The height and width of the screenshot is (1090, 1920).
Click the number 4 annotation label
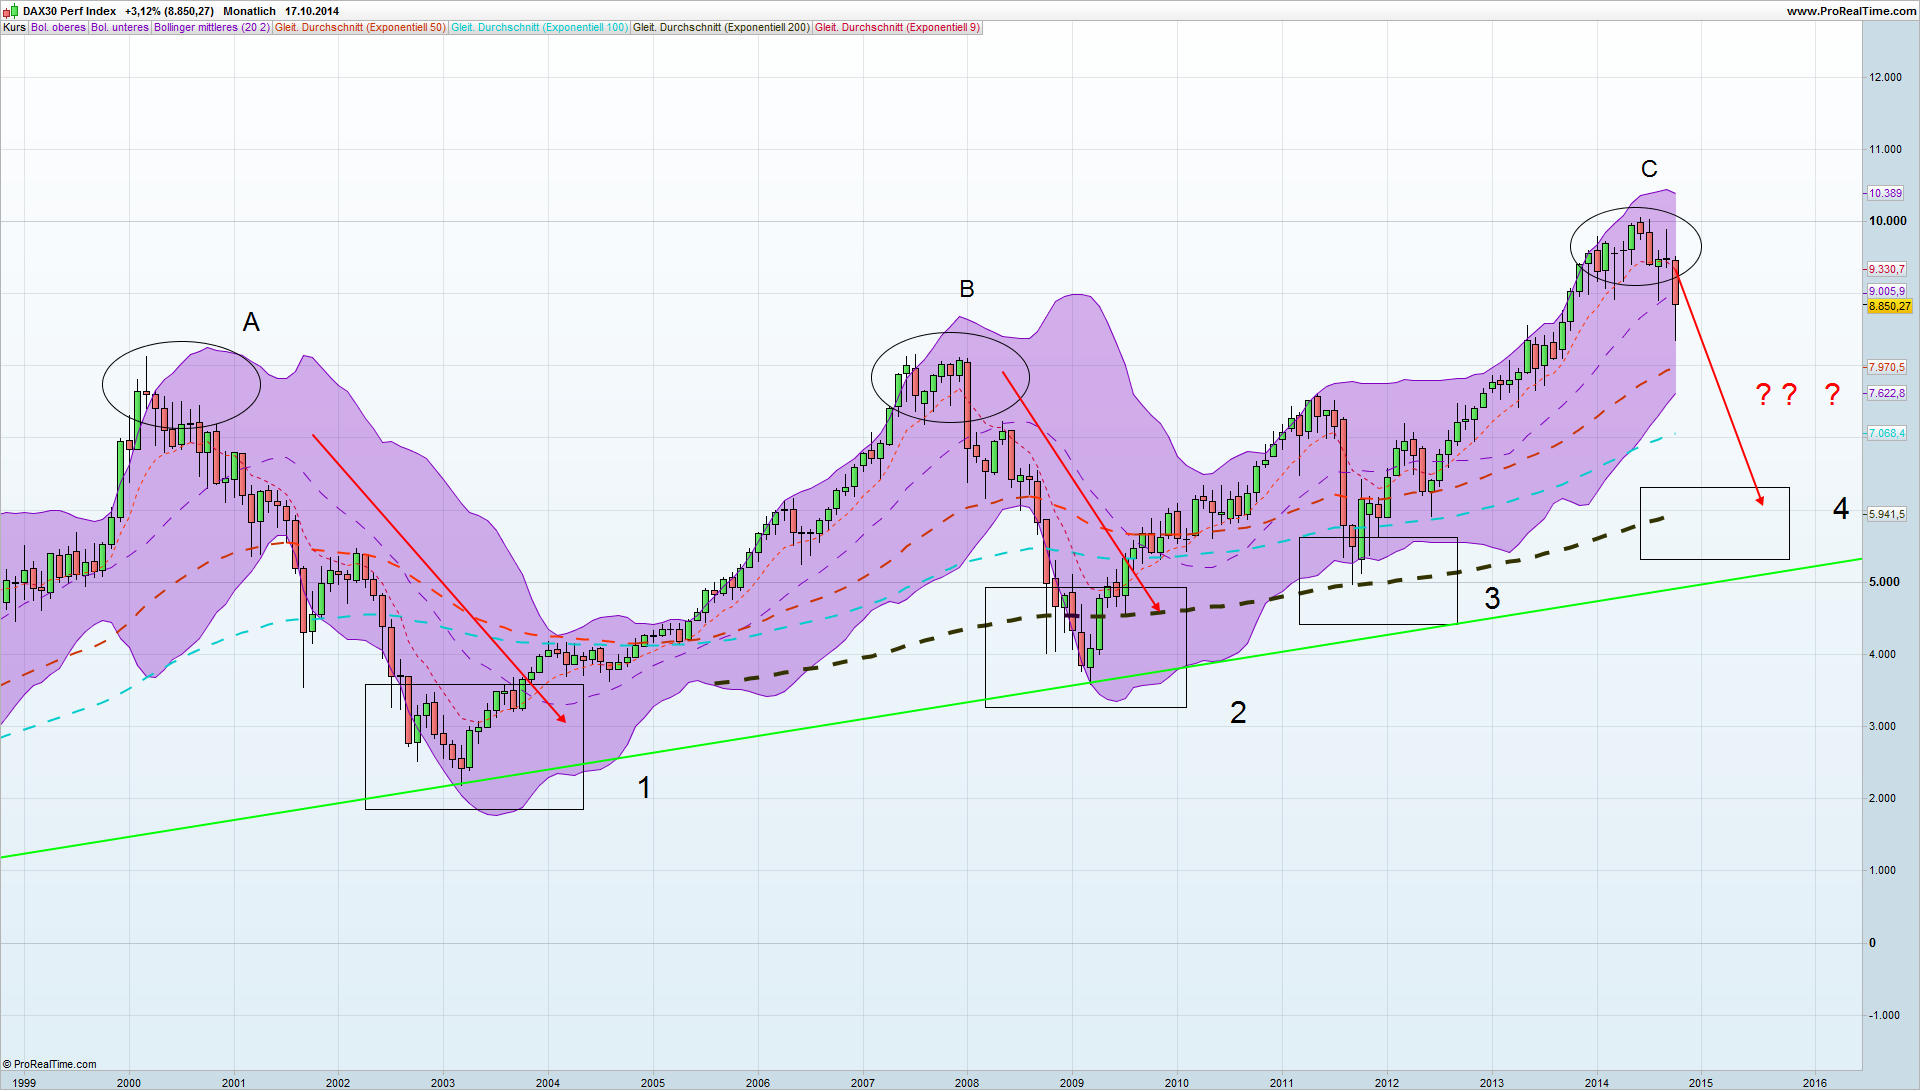pyautogui.click(x=1841, y=509)
